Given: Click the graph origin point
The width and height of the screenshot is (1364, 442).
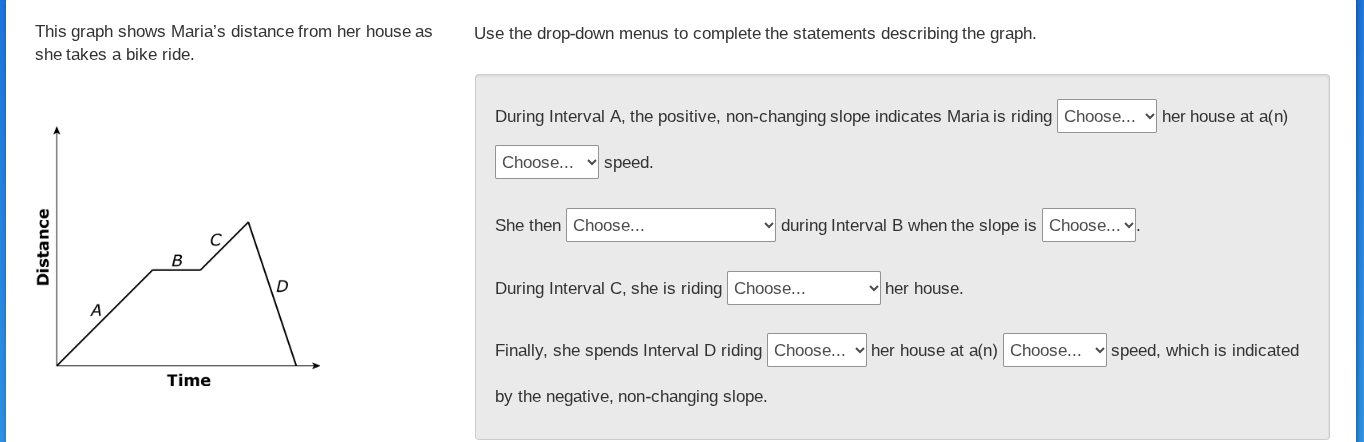Looking at the screenshot, I should click(57, 366).
